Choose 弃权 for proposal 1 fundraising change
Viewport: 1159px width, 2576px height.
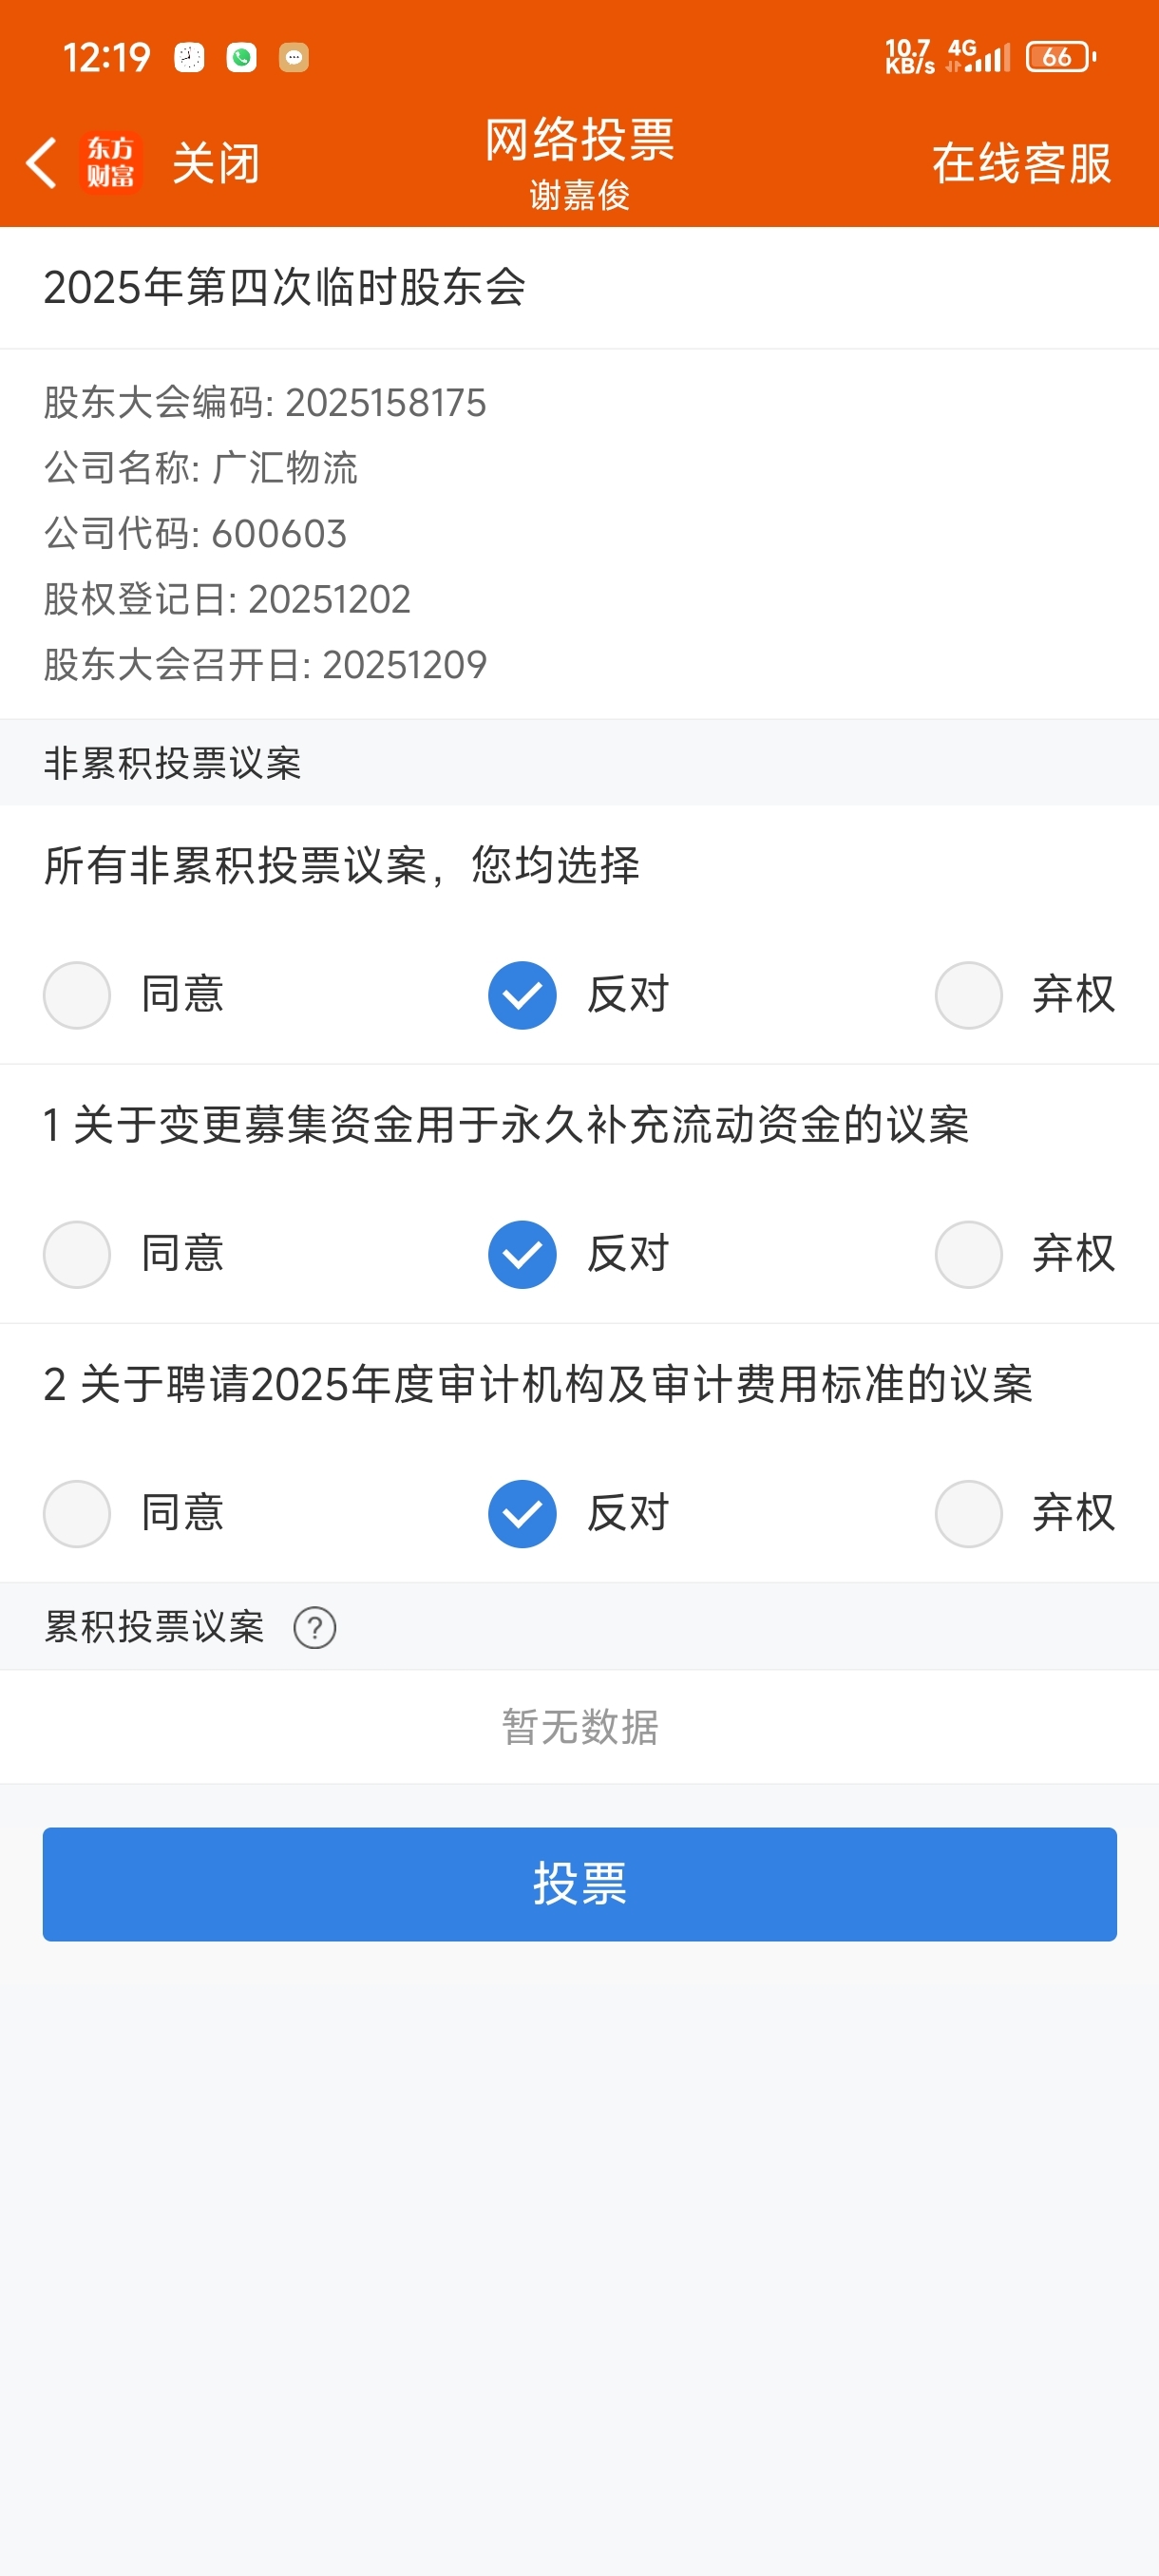click(968, 1254)
